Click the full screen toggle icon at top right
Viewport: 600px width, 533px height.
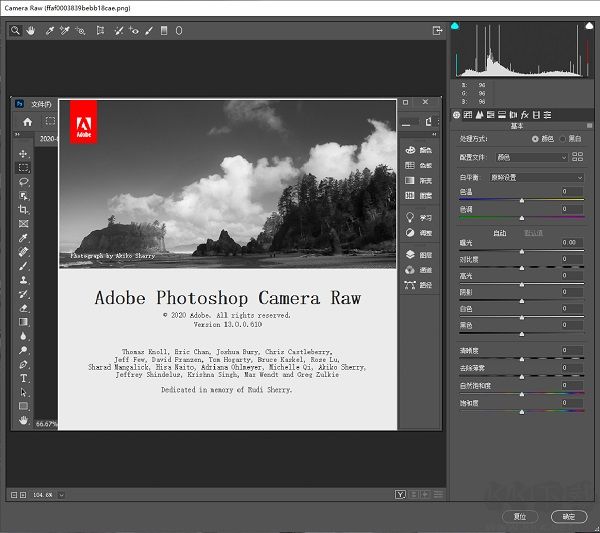point(436,31)
